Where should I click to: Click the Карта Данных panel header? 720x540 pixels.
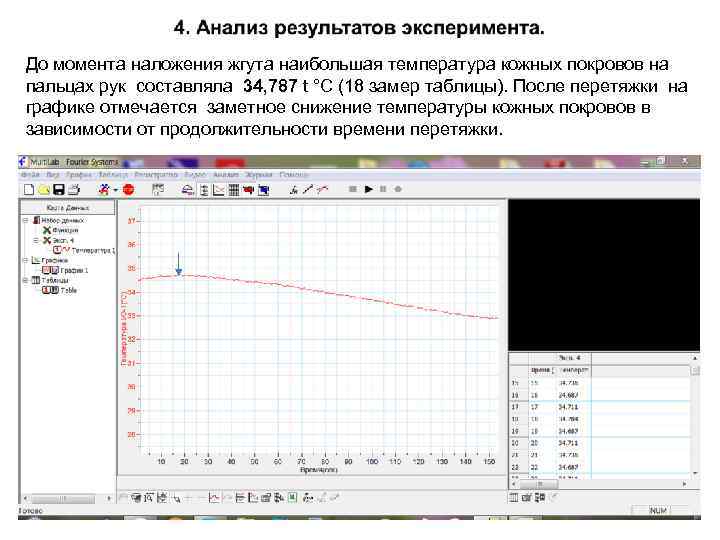(x=68, y=208)
